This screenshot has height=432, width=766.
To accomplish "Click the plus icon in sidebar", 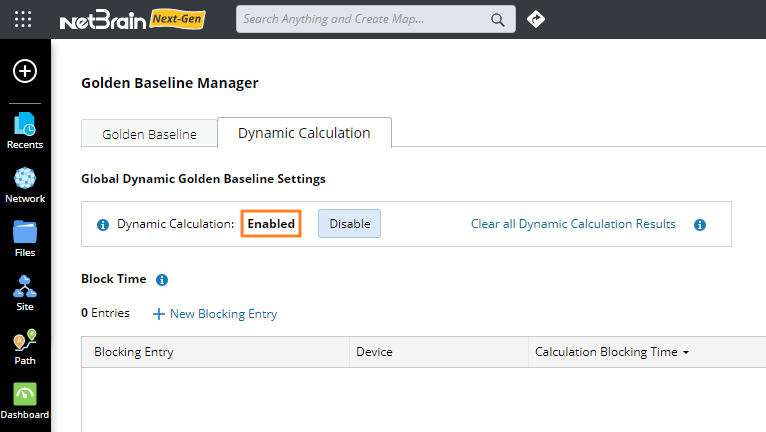I will pos(25,71).
